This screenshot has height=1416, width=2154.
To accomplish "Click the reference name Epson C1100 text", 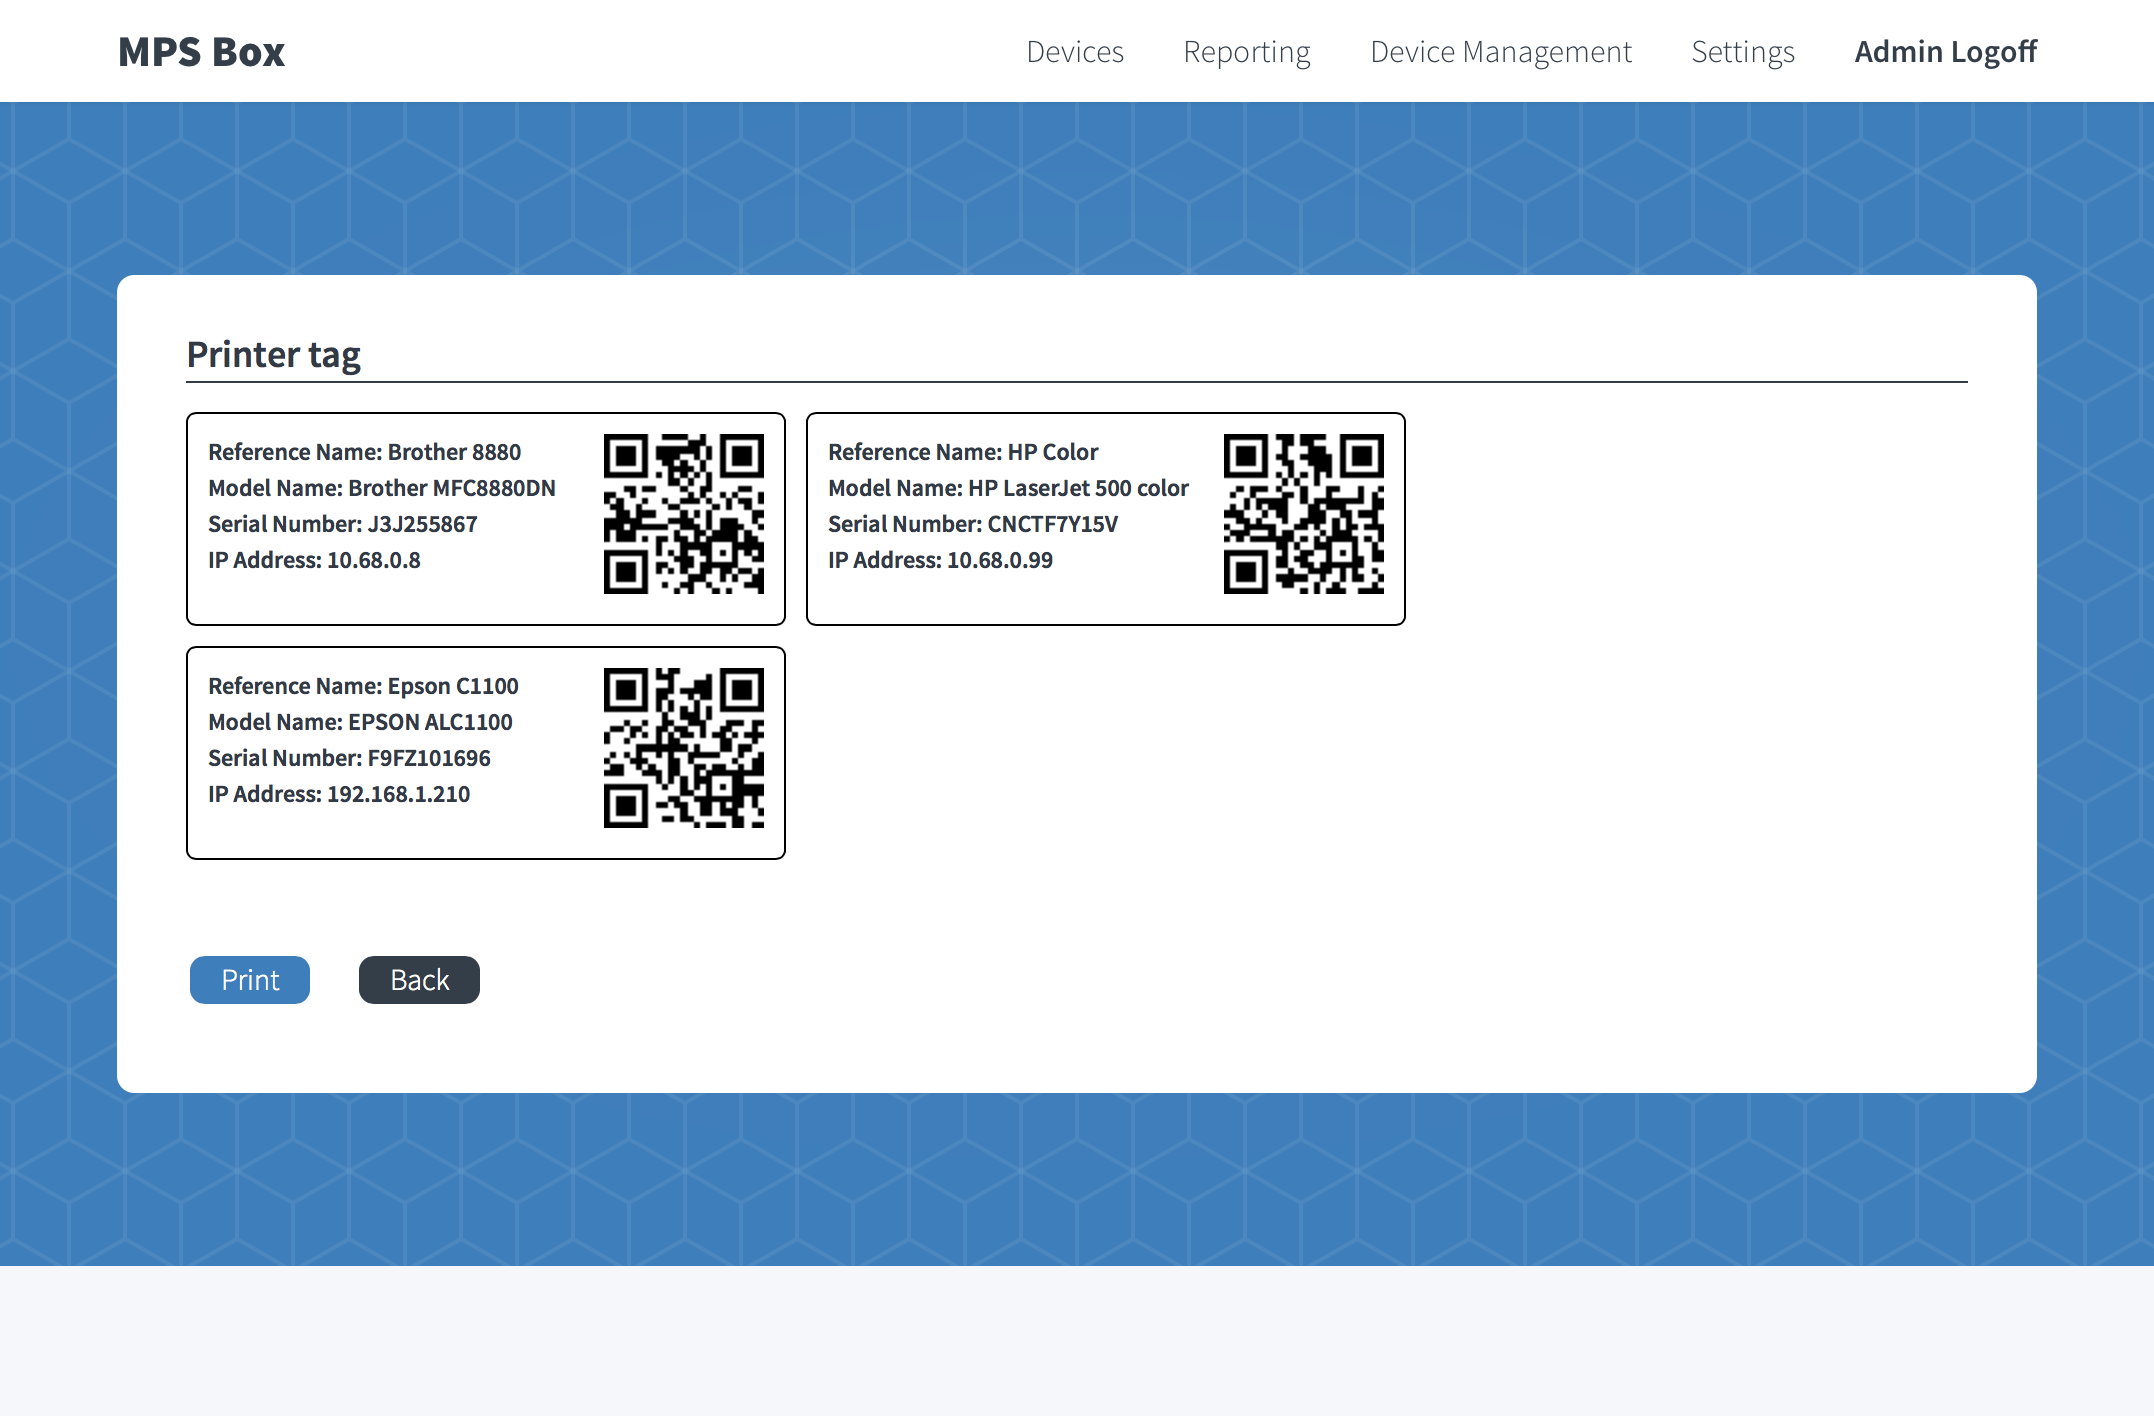I will click(363, 686).
